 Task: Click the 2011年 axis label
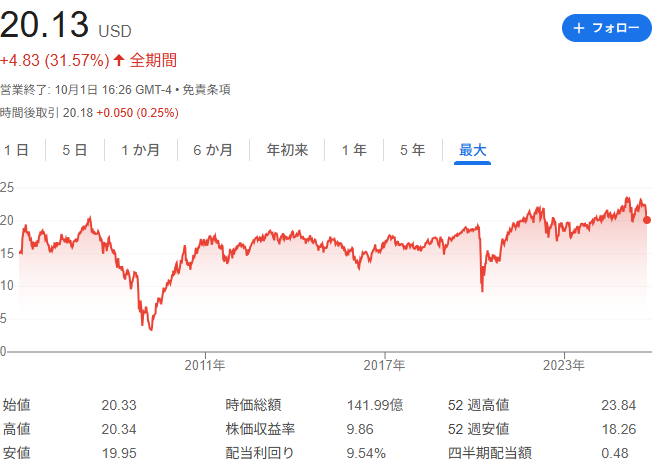click(x=205, y=365)
